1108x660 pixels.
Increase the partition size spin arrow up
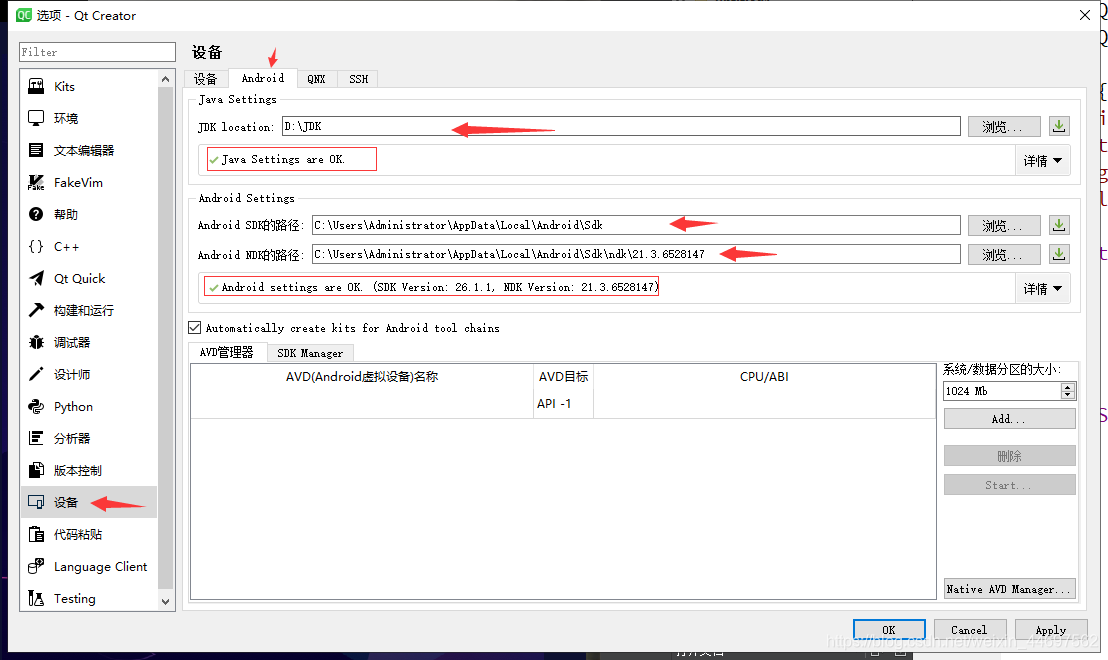(1068, 387)
